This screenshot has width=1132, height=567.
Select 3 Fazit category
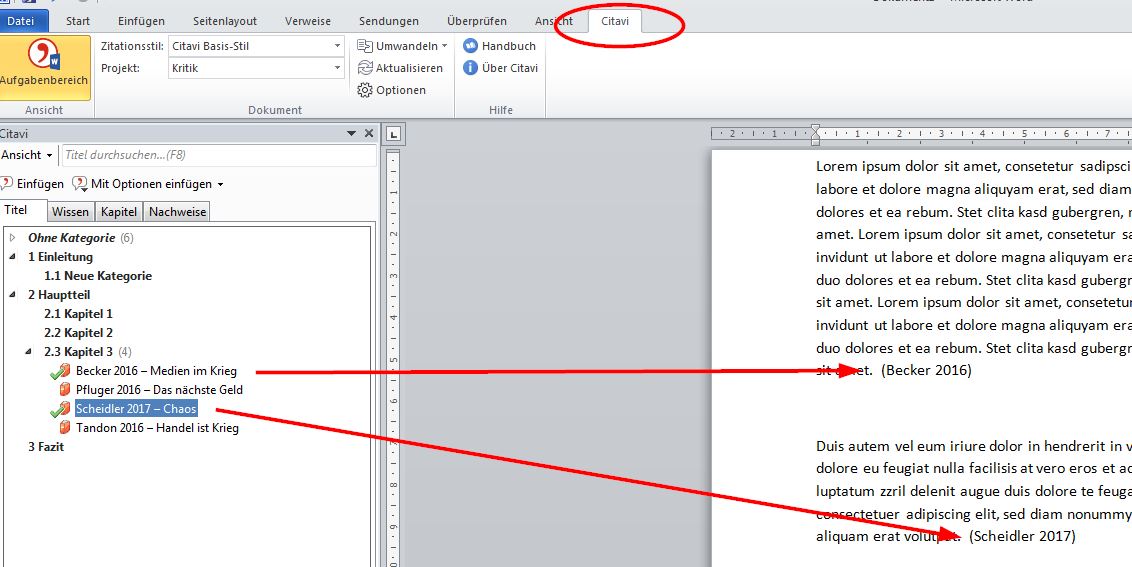point(46,447)
